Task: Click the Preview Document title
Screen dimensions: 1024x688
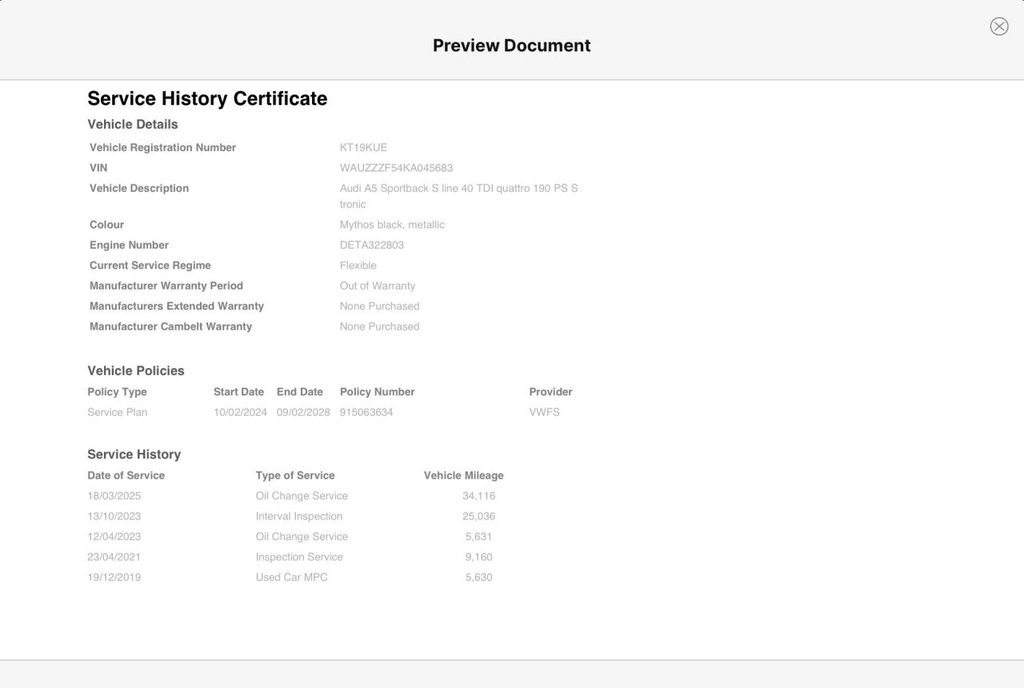Action: [511, 46]
